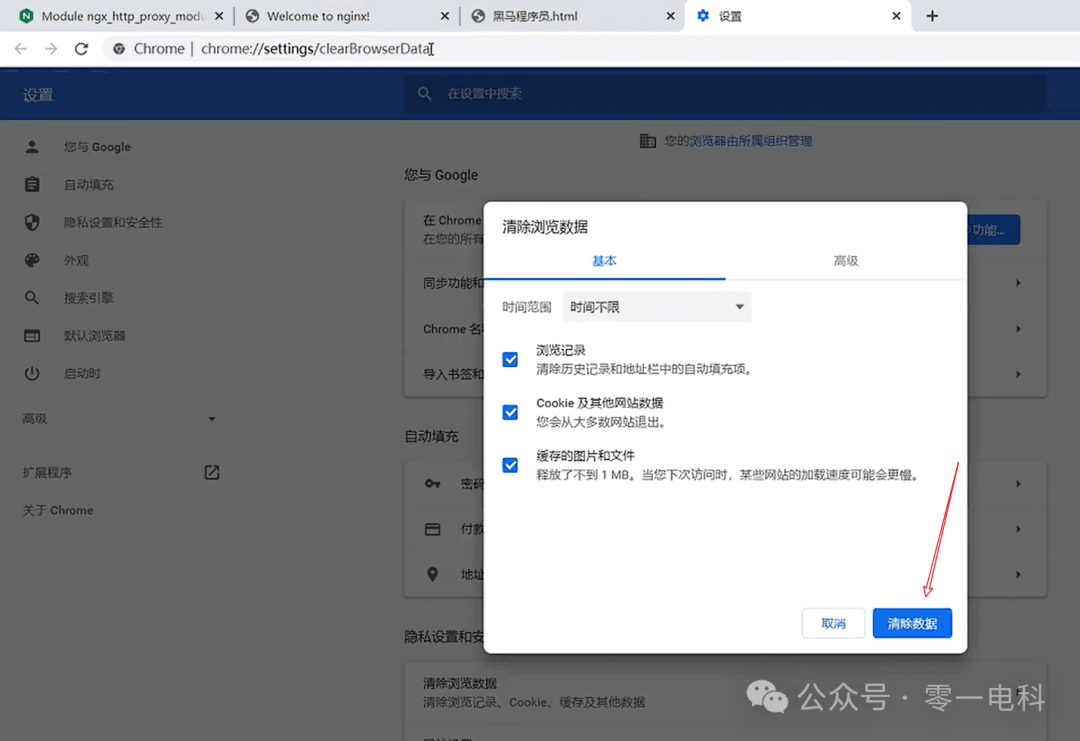
Task: Click the shield icon beside 隐私设置和安全性
Action: 32,222
